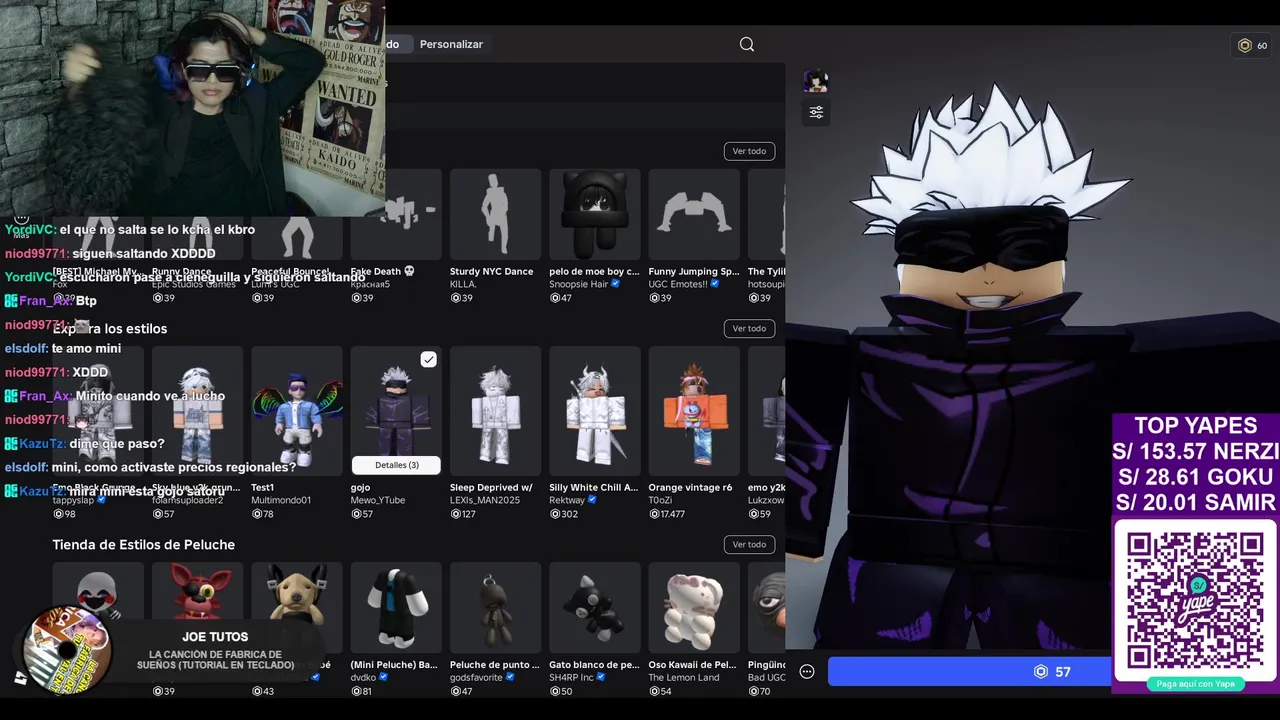Click creator name The Lemon Land
The image size is (1280, 720).
(x=684, y=677)
